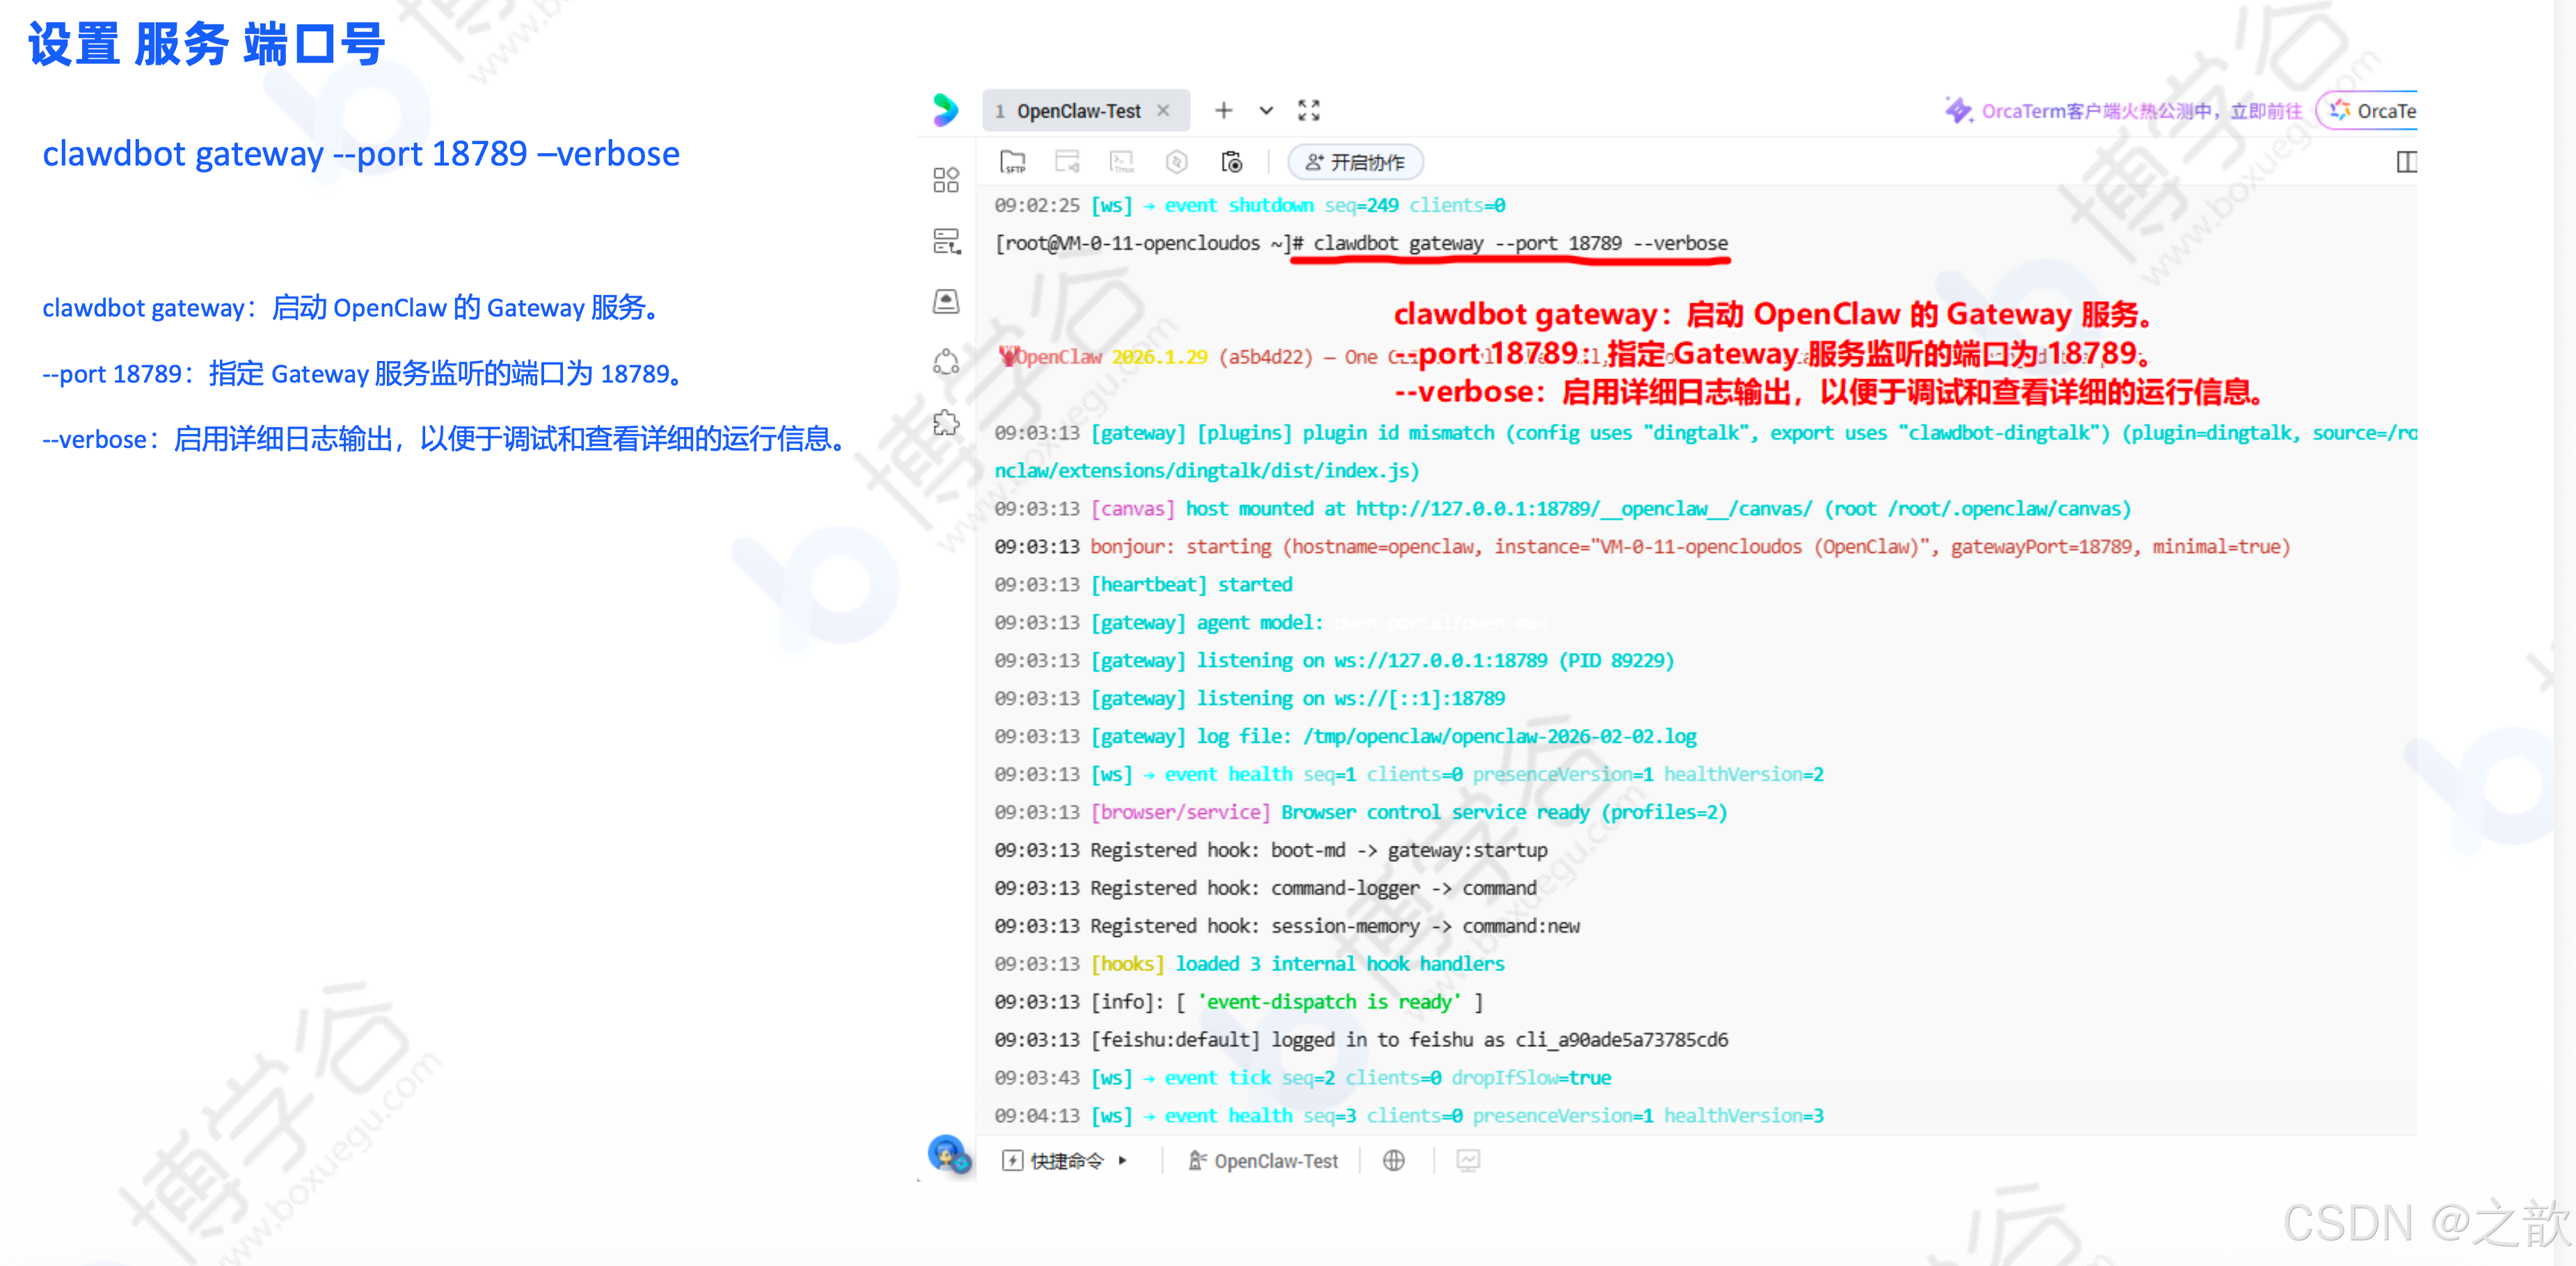
Task: Open the plugins puzzle-piece icon
Action: click(945, 422)
